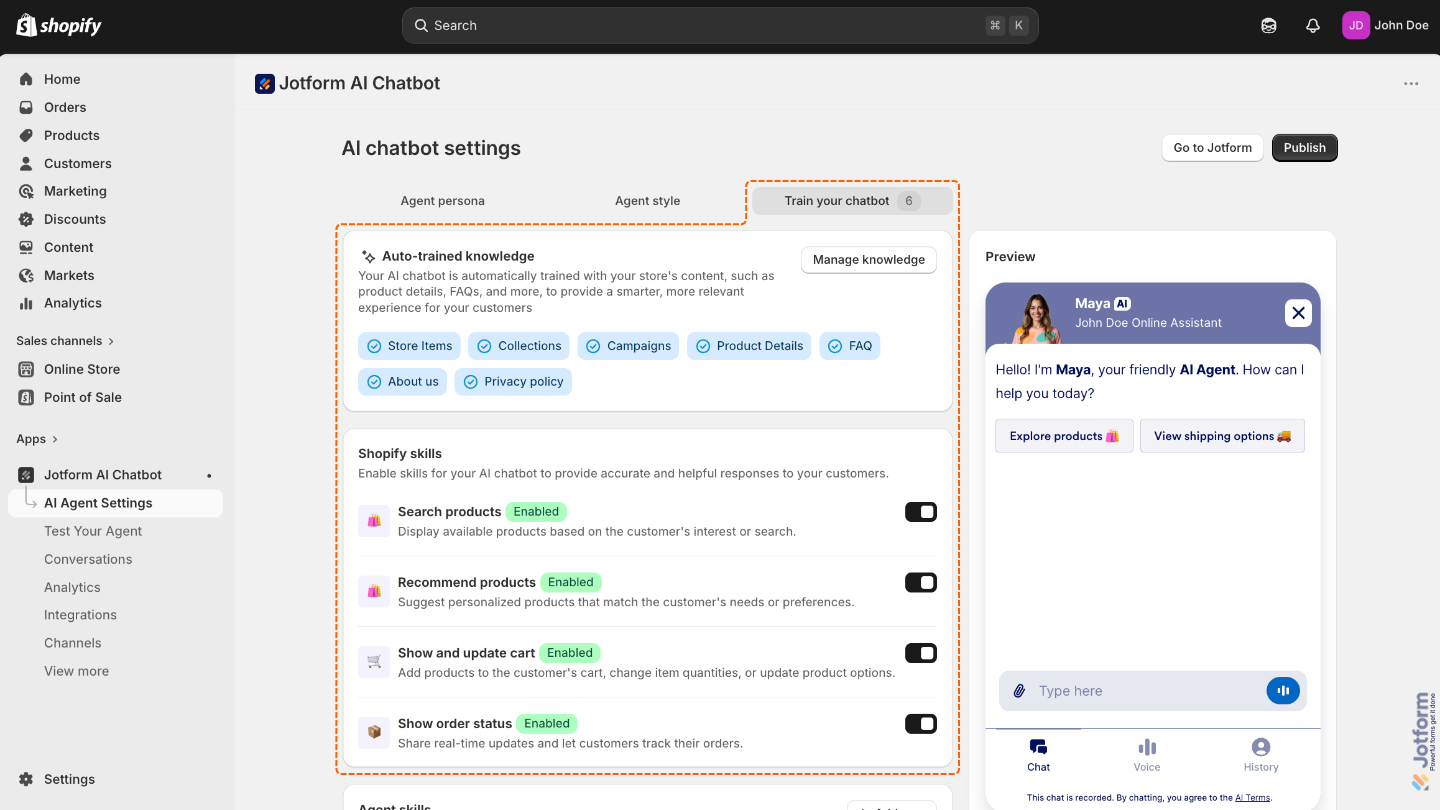This screenshot has width=1440, height=810.
Task: Click the attachment paperclip in the chat input
Action: (x=1020, y=690)
